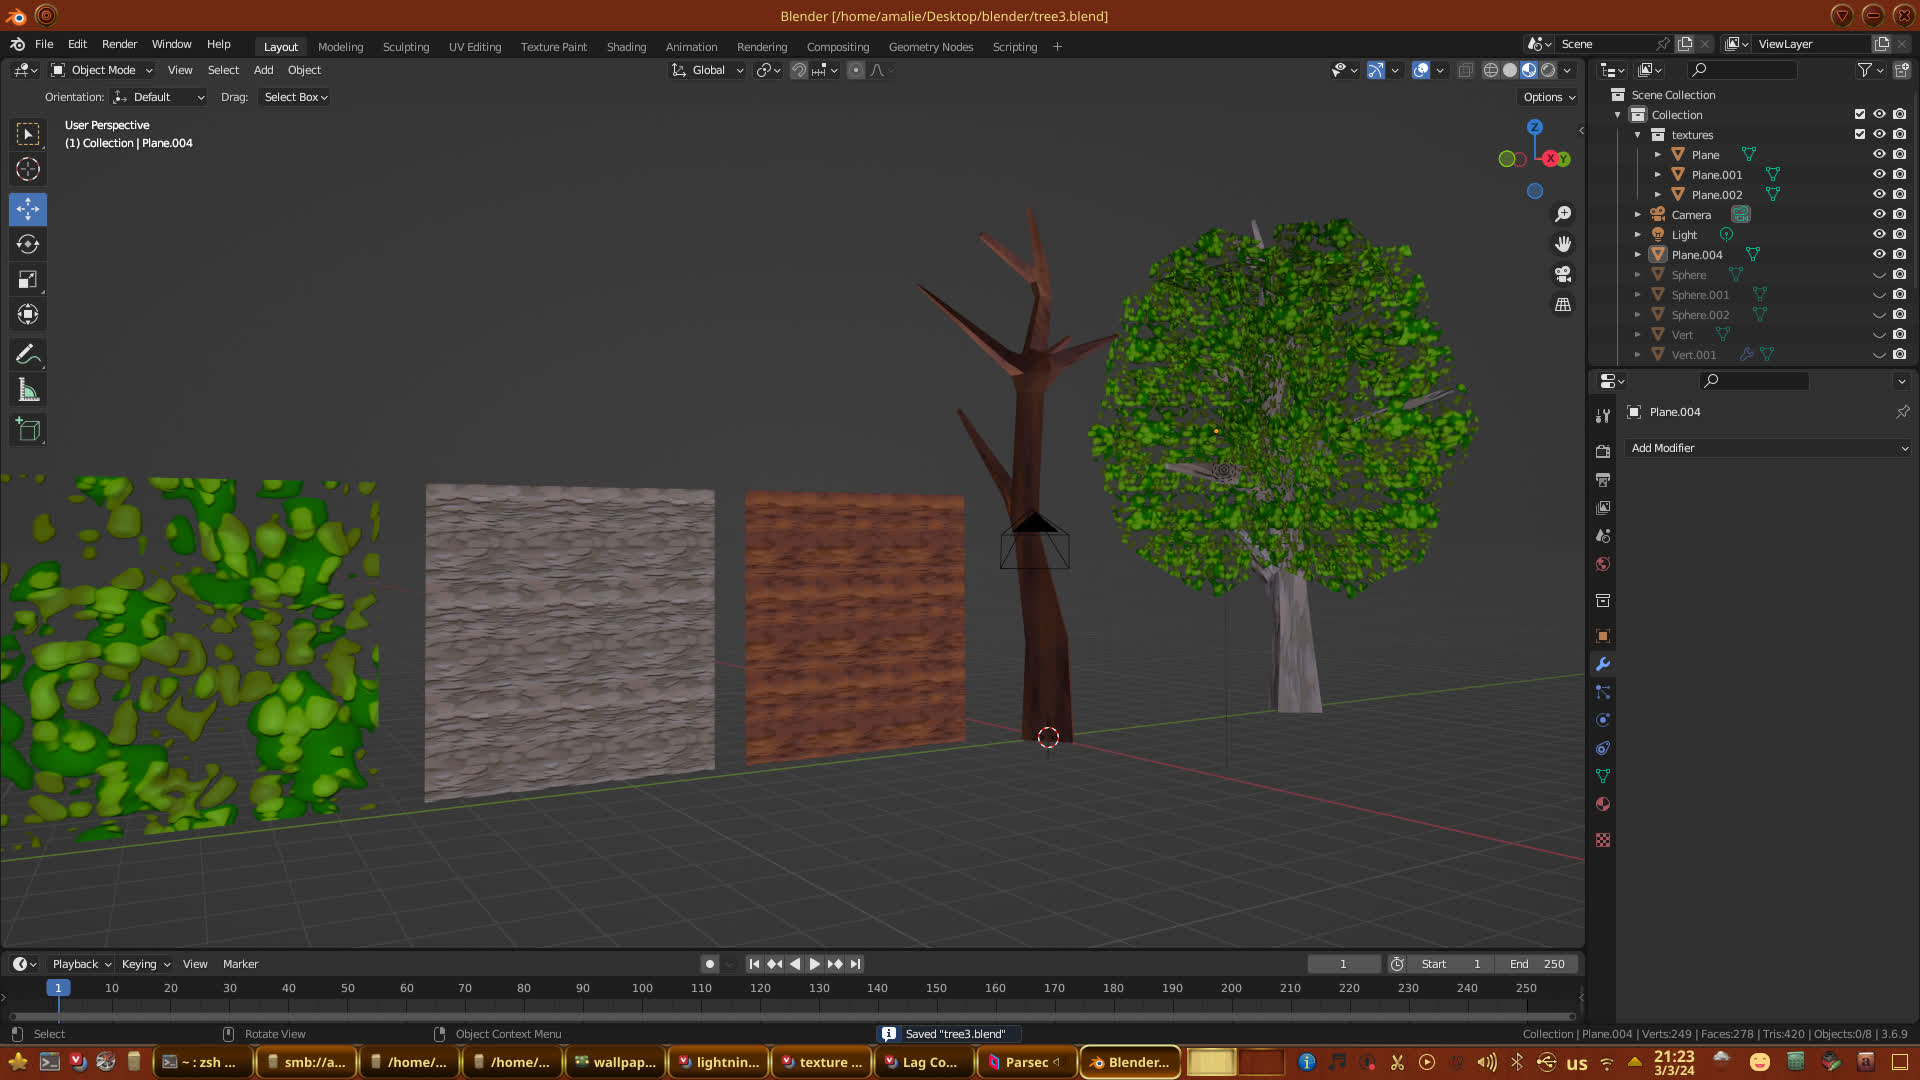The image size is (1920, 1080).
Task: Select the Add Cube tool
Action: pos(28,431)
